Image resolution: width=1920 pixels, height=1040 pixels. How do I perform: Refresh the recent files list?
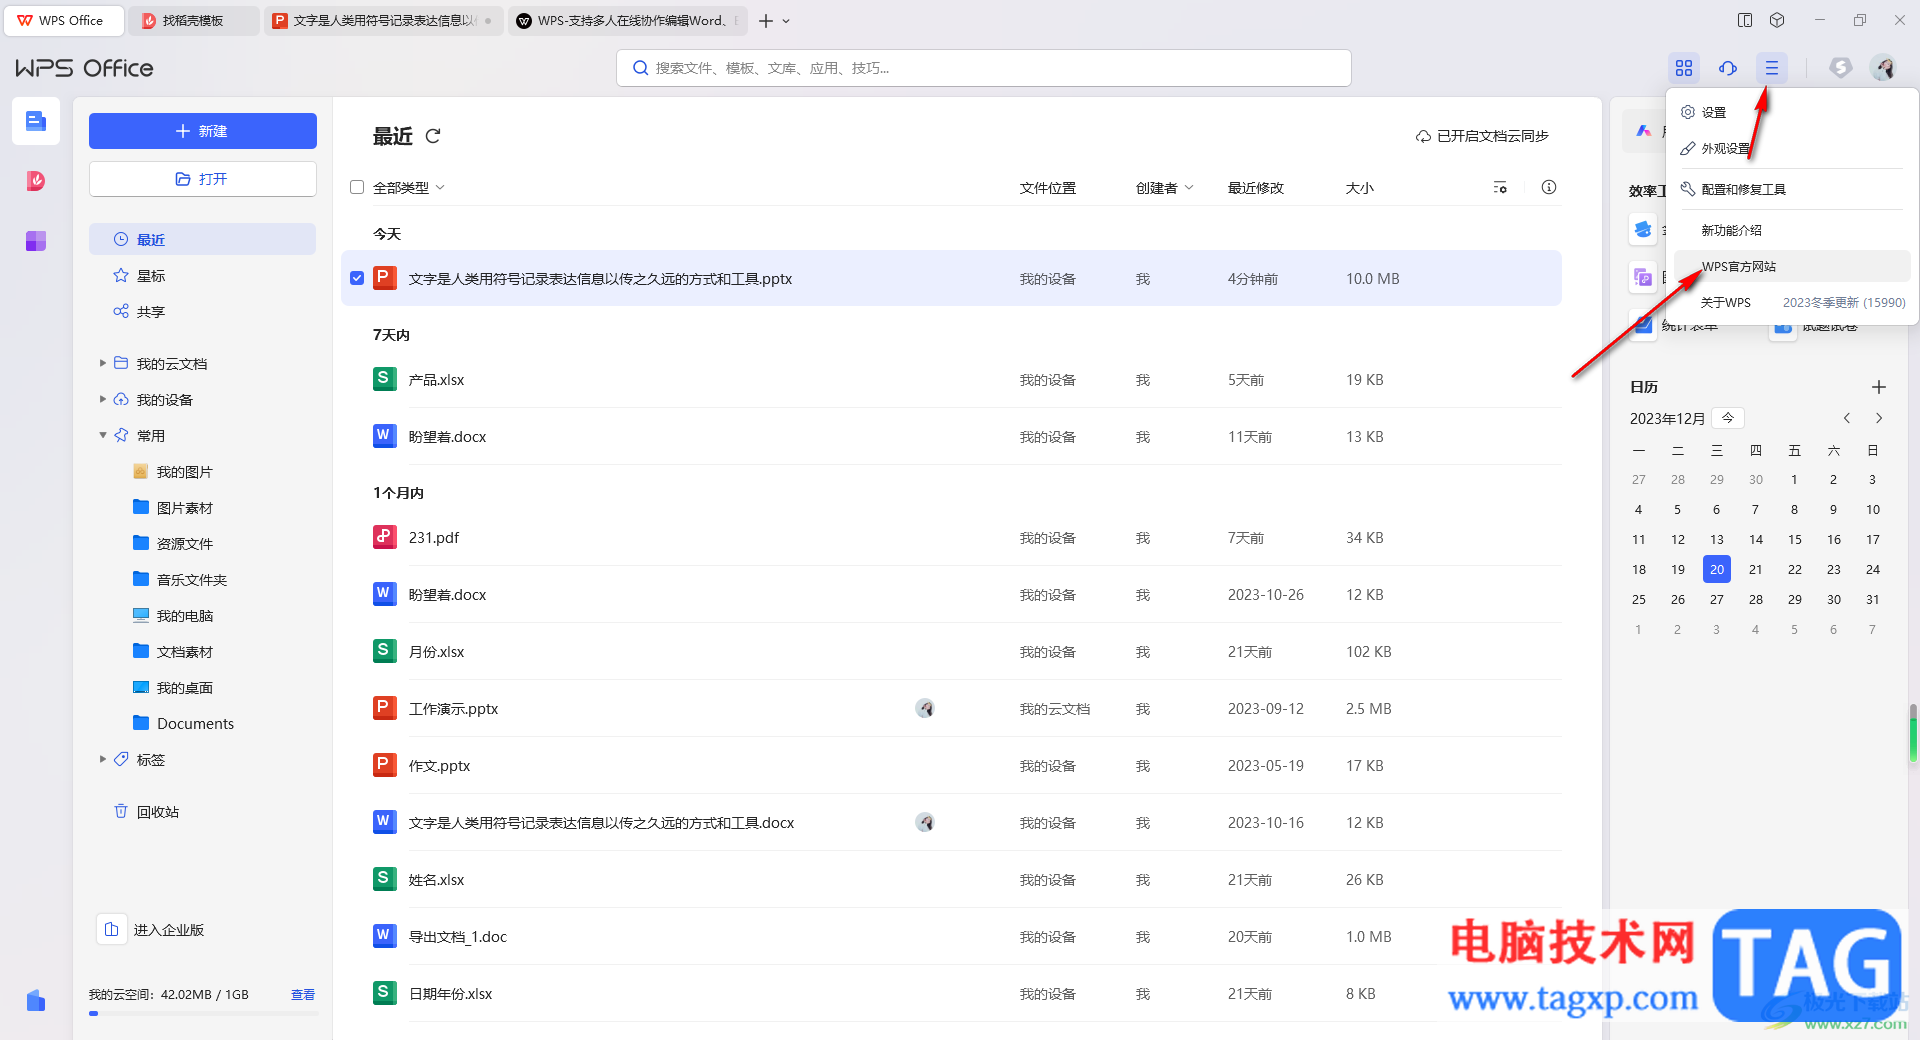coord(433,136)
